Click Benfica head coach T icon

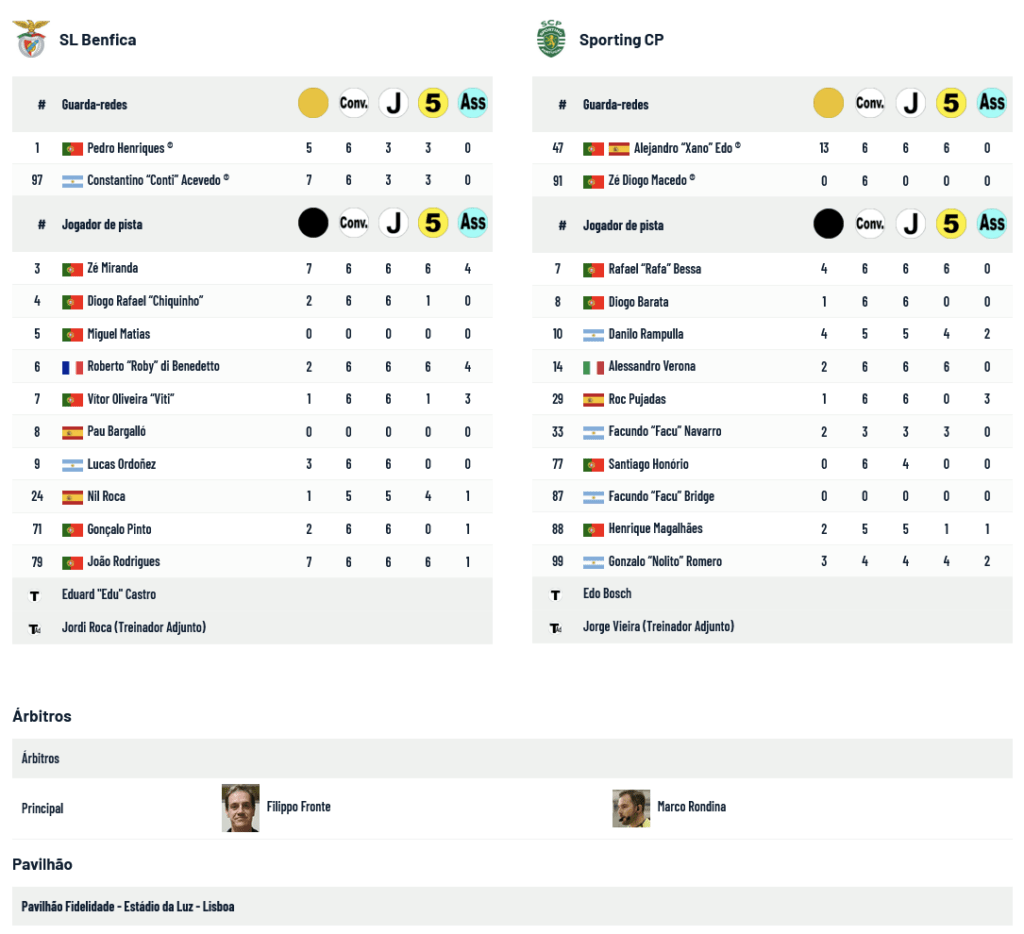(35, 595)
